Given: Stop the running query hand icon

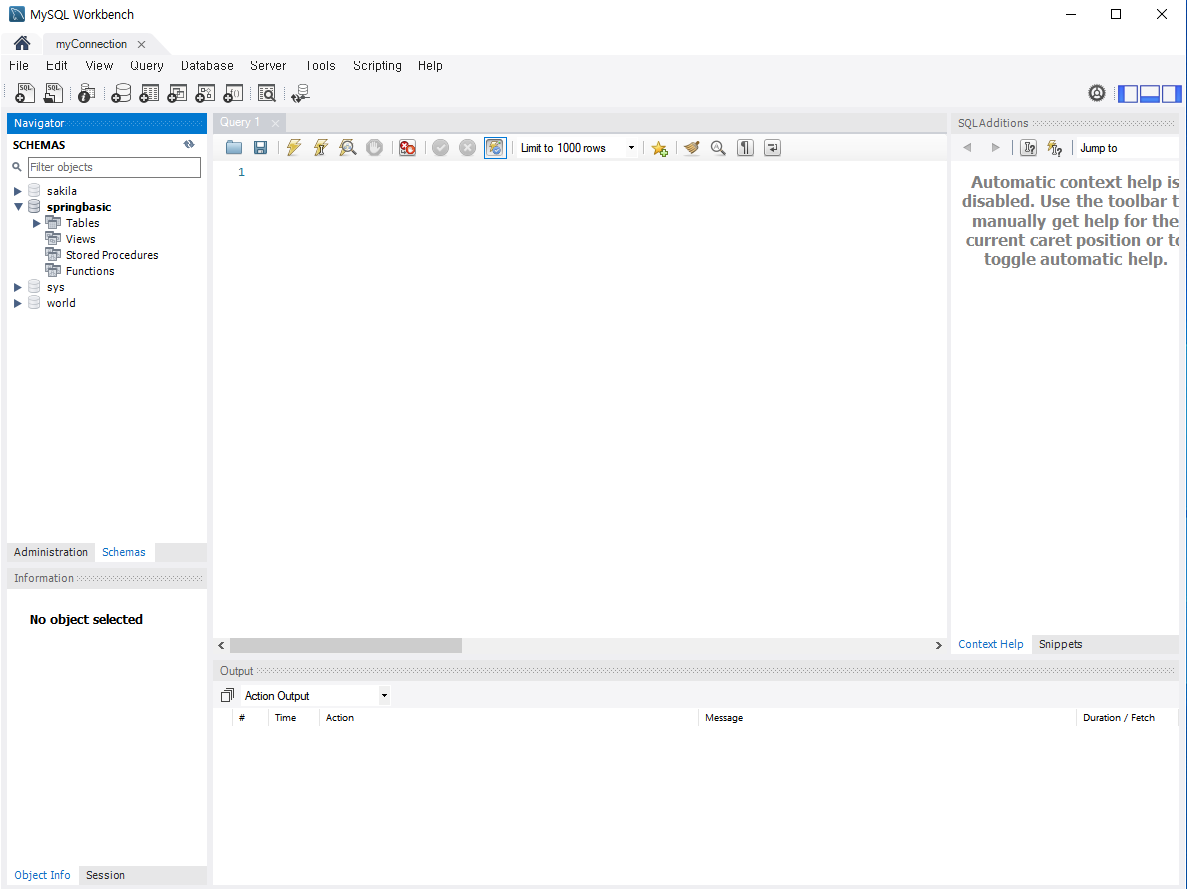Looking at the screenshot, I should tap(374, 148).
